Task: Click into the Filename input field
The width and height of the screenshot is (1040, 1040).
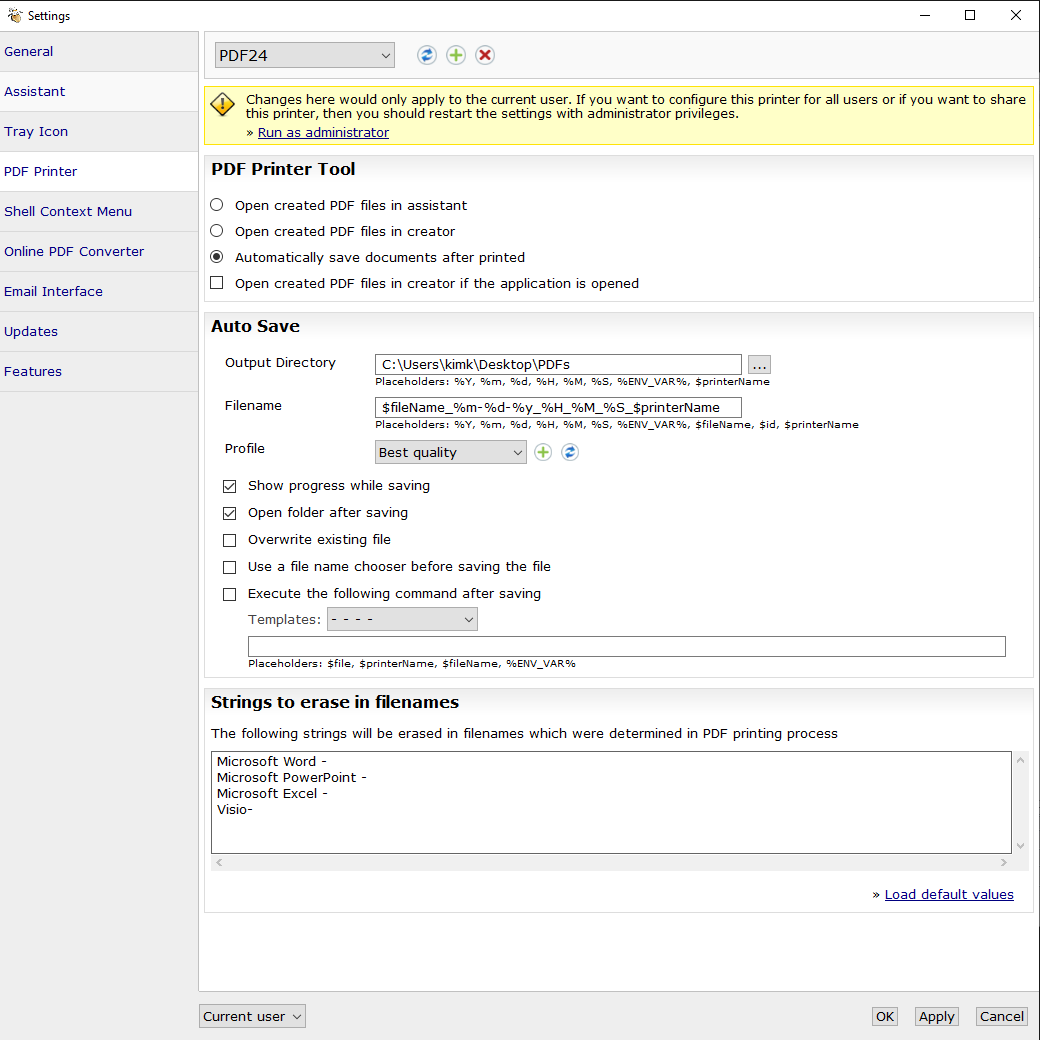Action: click(558, 407)
